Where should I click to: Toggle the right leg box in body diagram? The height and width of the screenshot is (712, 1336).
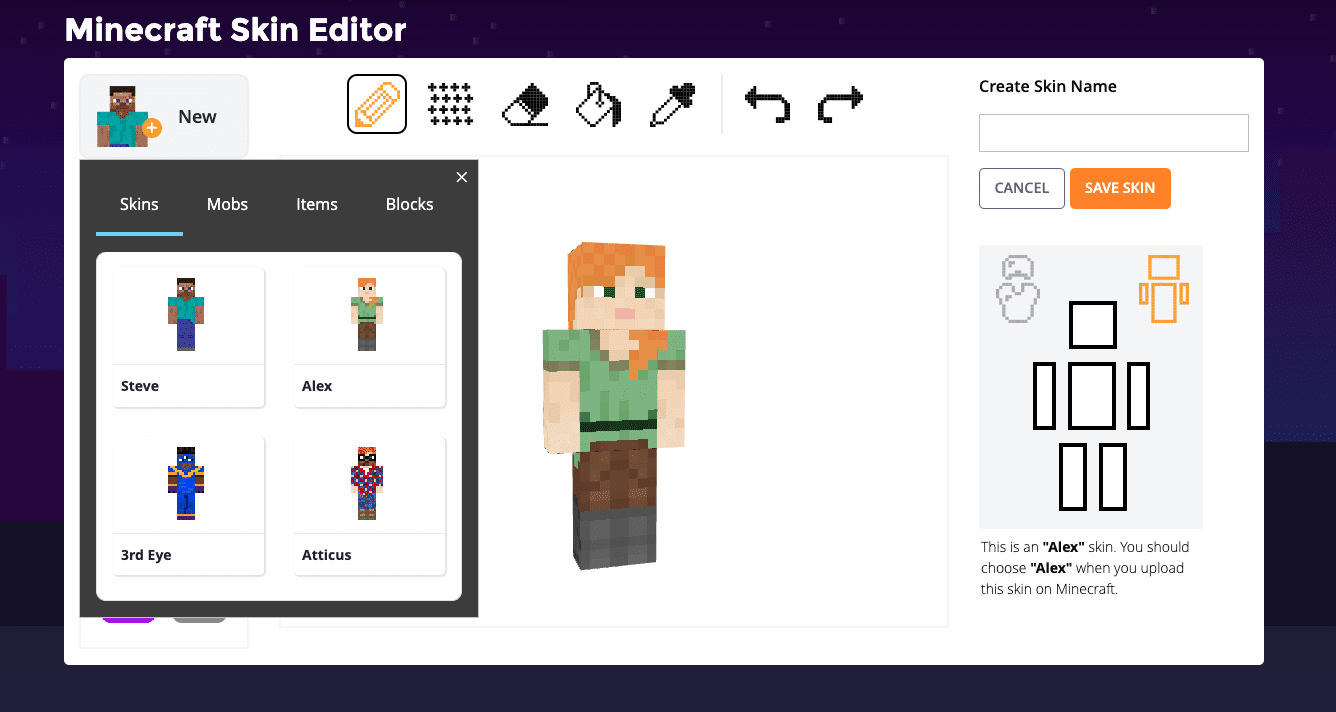click(1113, 478)
